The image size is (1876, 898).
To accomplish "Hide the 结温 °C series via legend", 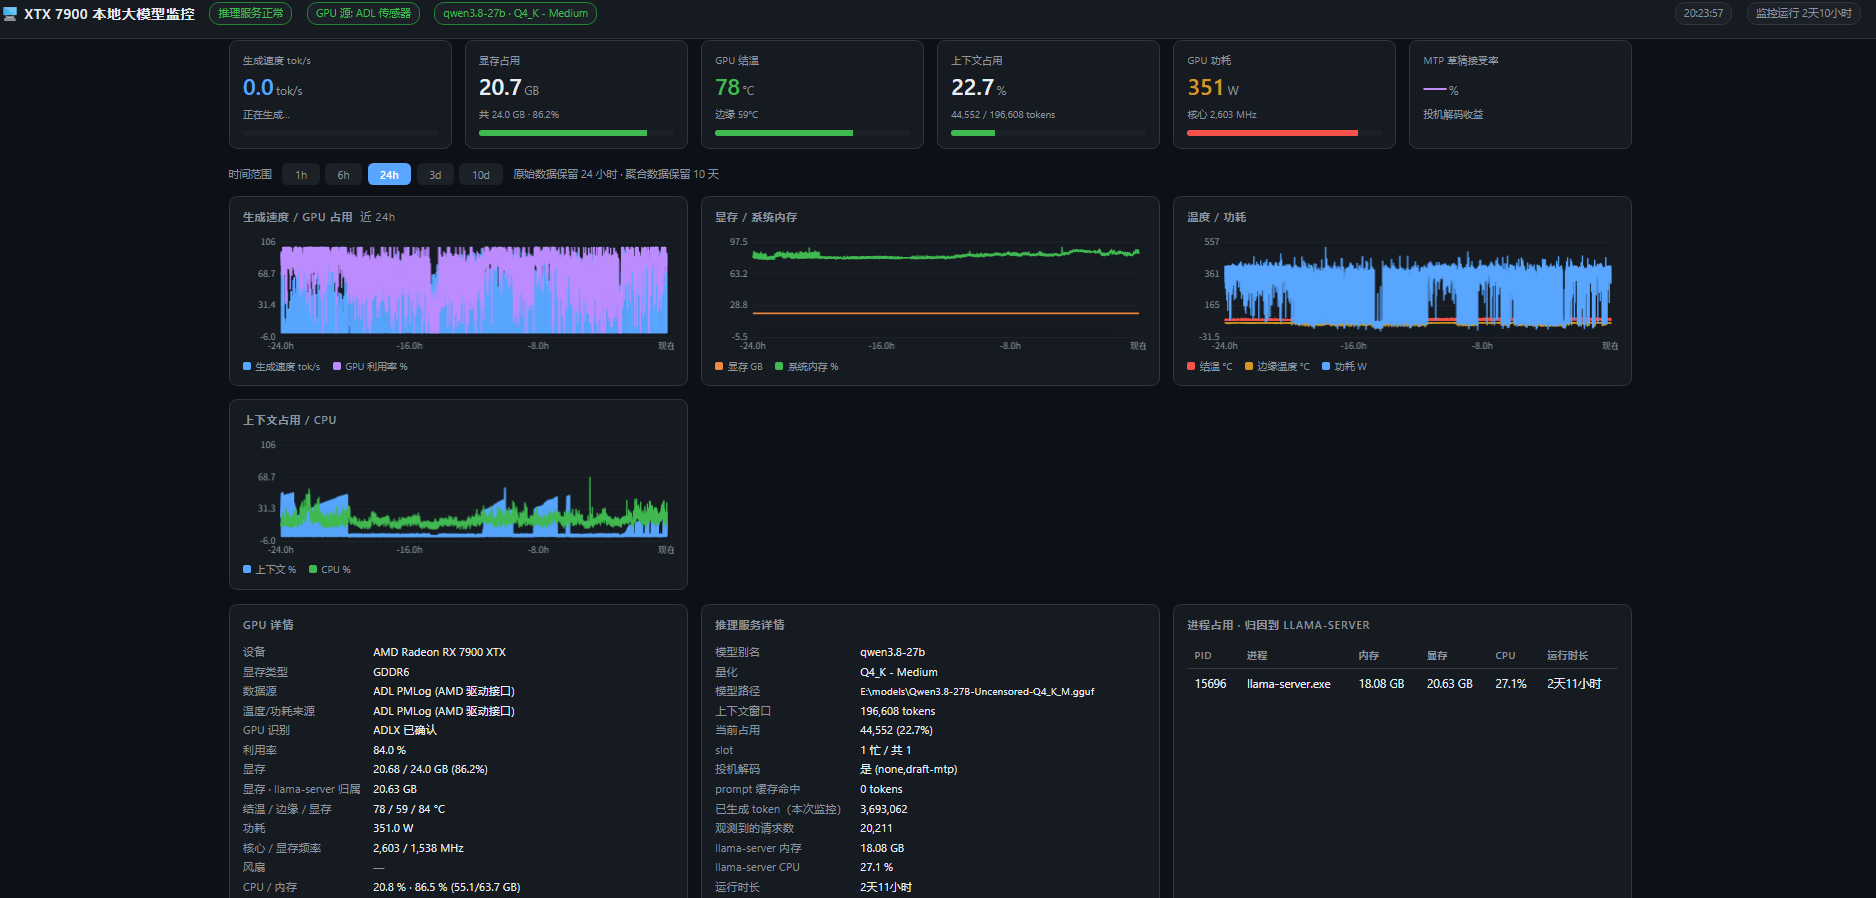I will point(1210,367).
